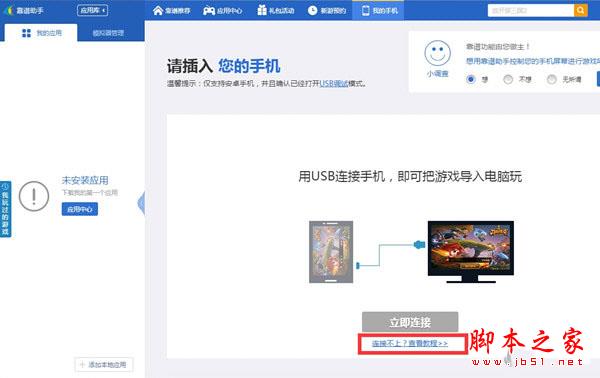Click the 立即连接 button
This screenshot has height=378, width=600.
410,322
